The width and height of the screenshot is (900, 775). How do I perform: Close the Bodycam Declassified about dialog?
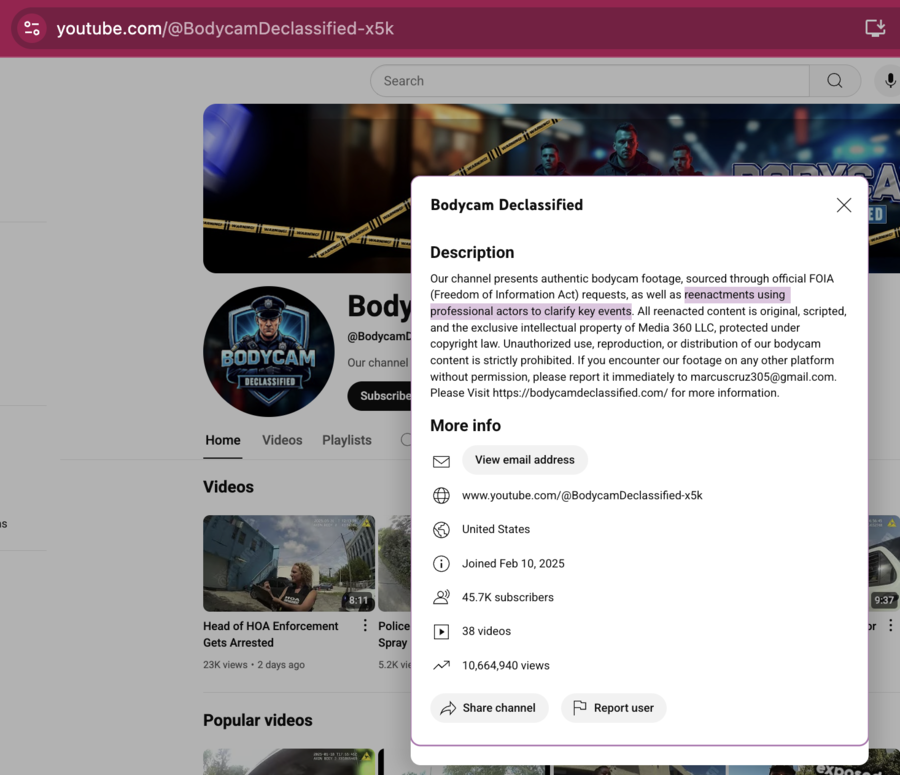pyautogui.click(x=843, y=205)
